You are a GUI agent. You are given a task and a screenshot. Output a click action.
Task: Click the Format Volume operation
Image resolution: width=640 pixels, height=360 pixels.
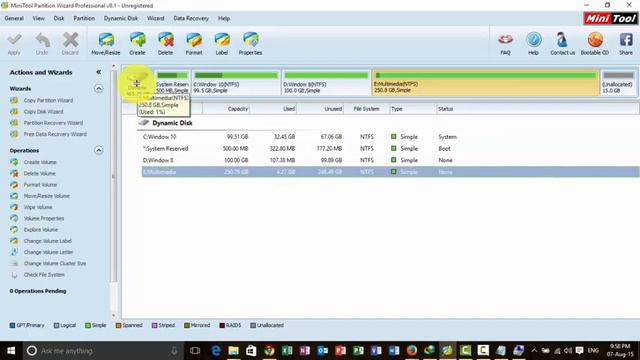pos(40,184)
